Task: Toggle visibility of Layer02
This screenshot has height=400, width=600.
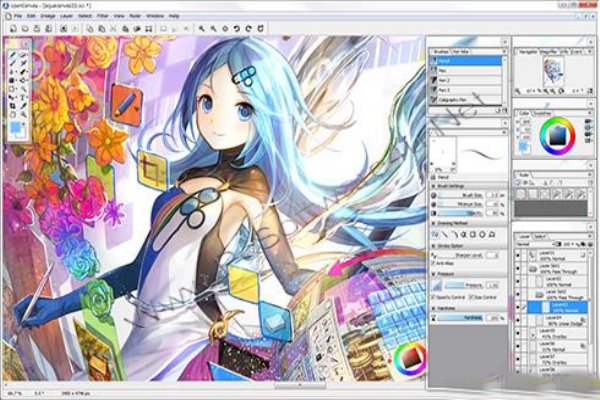Action: click(x=518, y=281)
